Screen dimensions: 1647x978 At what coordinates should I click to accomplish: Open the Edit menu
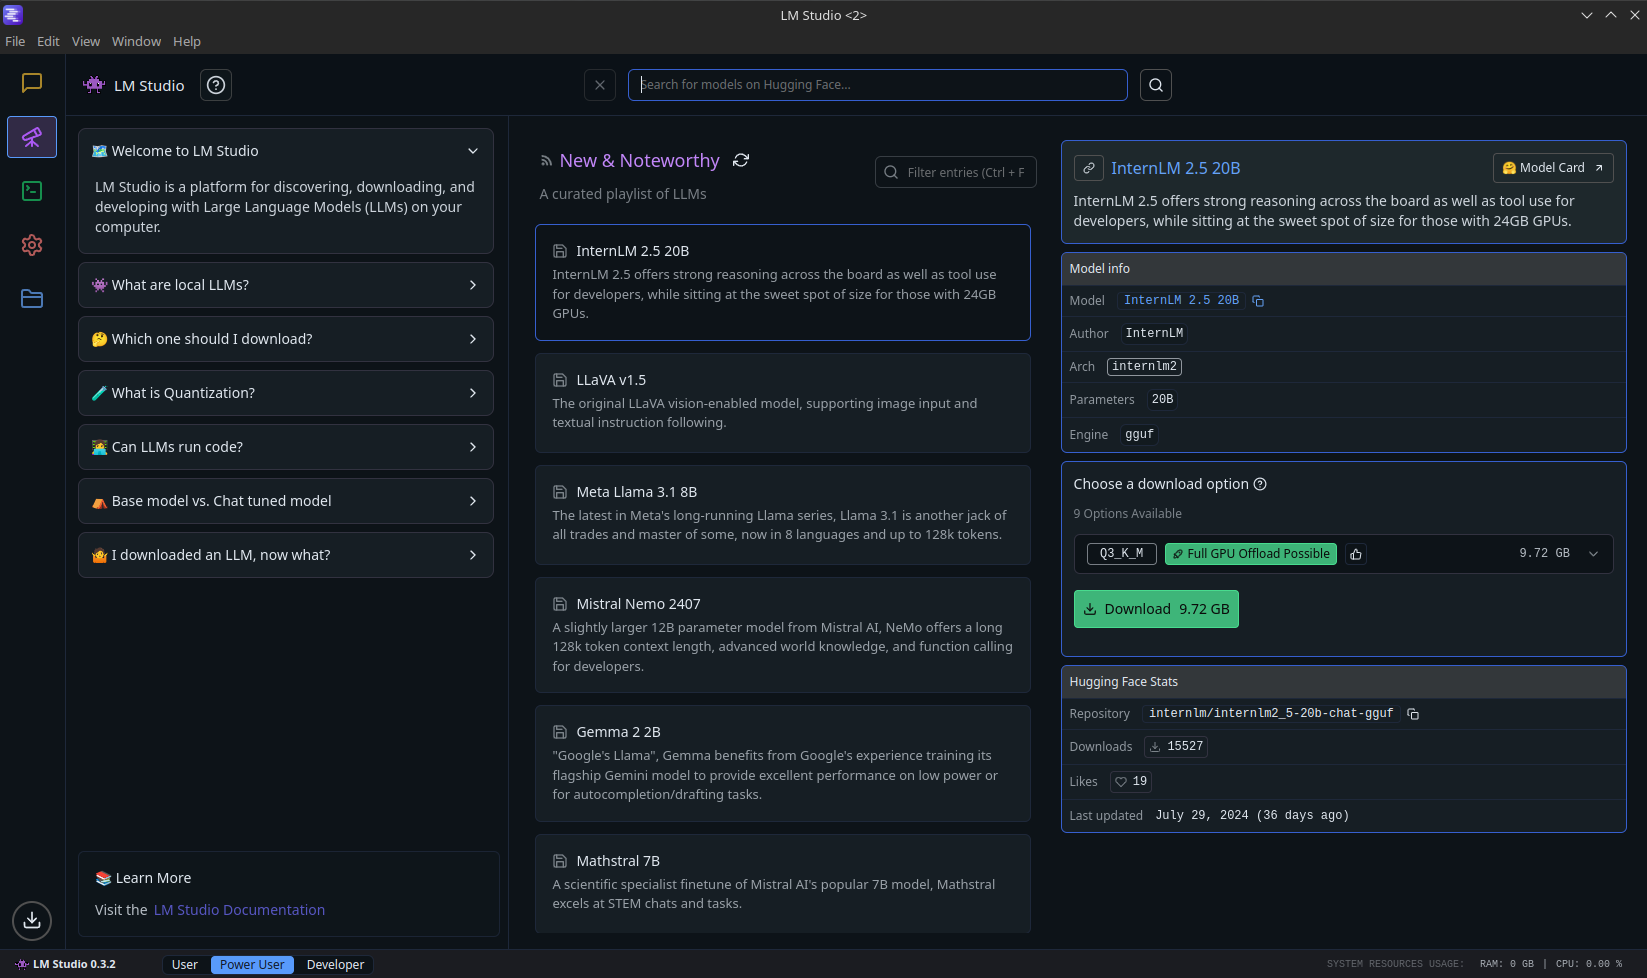tap(48, 41)
